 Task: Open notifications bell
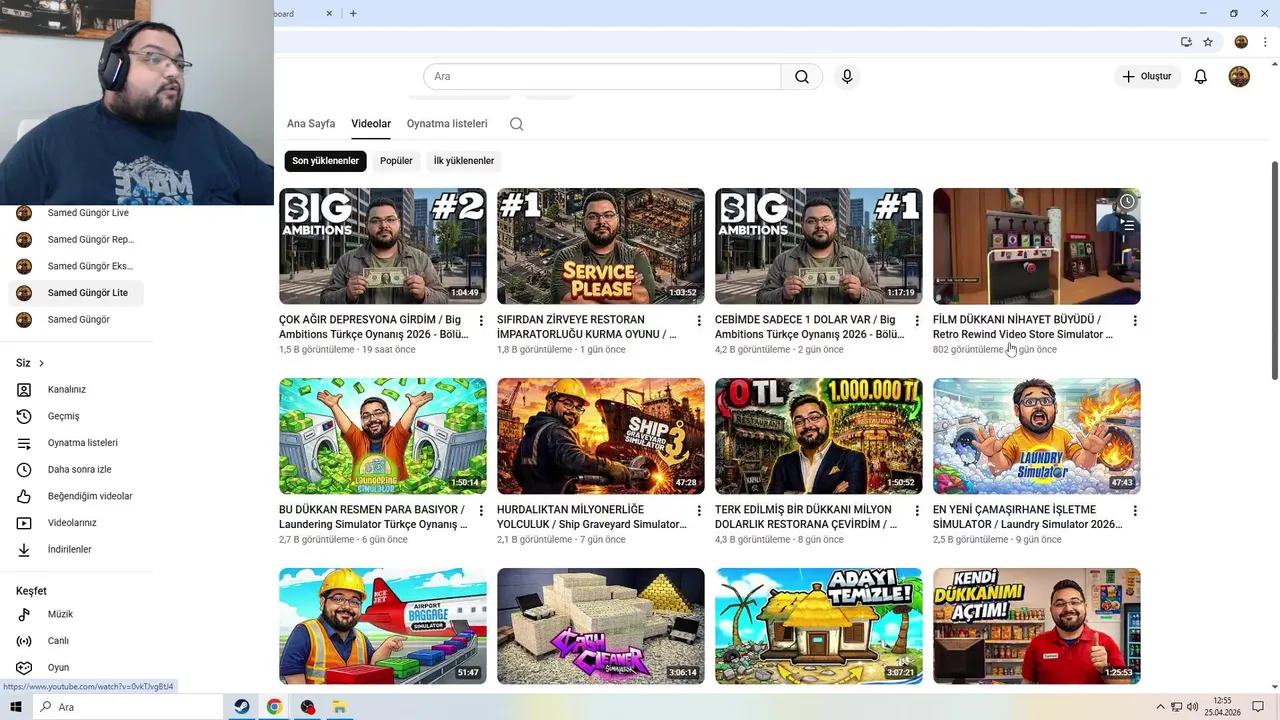coord(1201,77)
